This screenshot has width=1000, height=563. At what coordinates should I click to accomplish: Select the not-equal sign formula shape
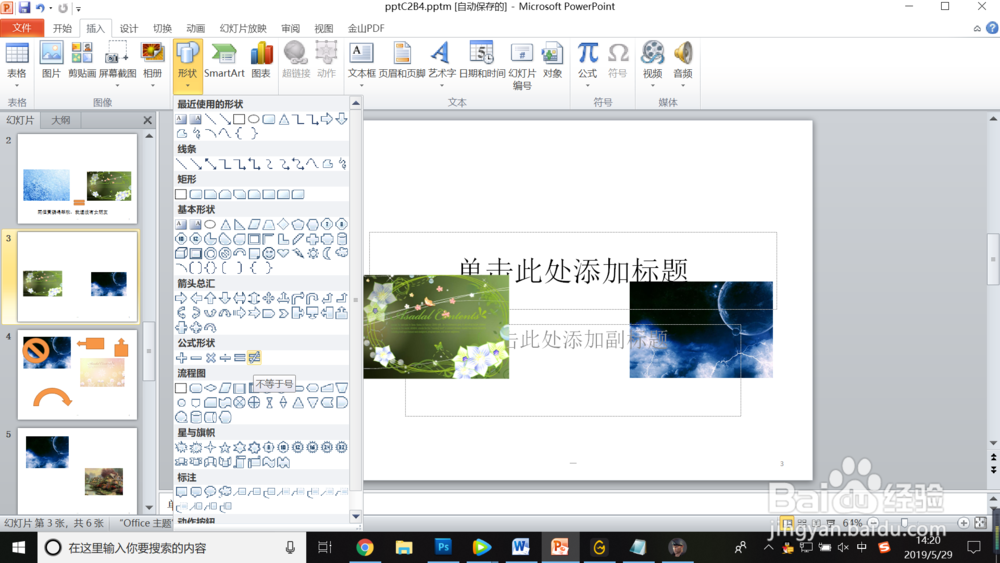(x=254, y=358)
